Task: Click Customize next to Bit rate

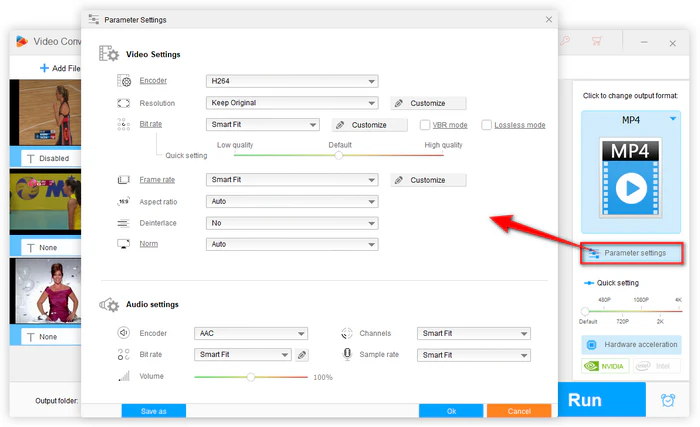Action: 370,125
